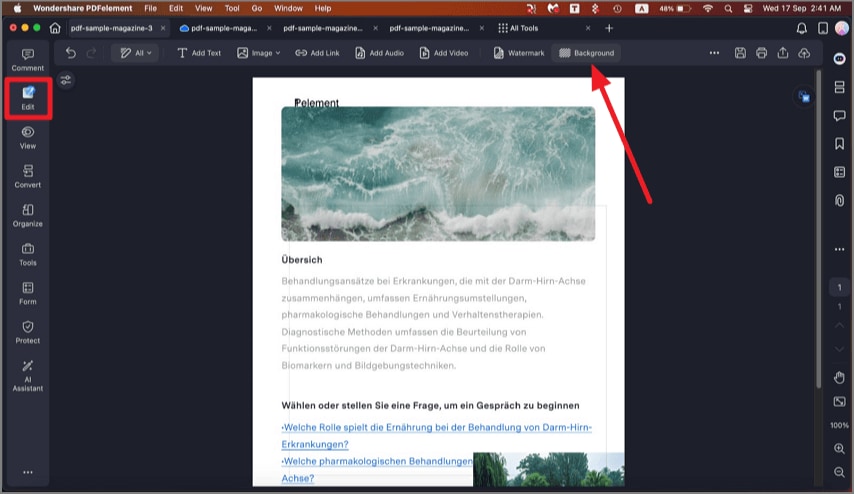Choose the Add Audio tool
Image resolution: width=854 pixels, height=494 pixels.
coord(379,53)
